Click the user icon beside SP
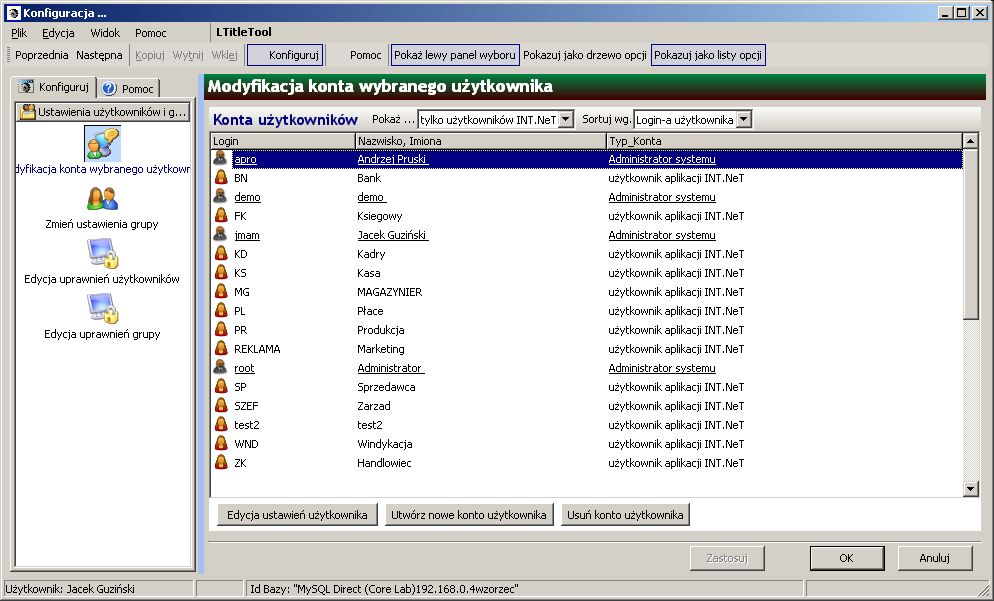This screenshot has width=994, height=601. (x=221, y=387)
